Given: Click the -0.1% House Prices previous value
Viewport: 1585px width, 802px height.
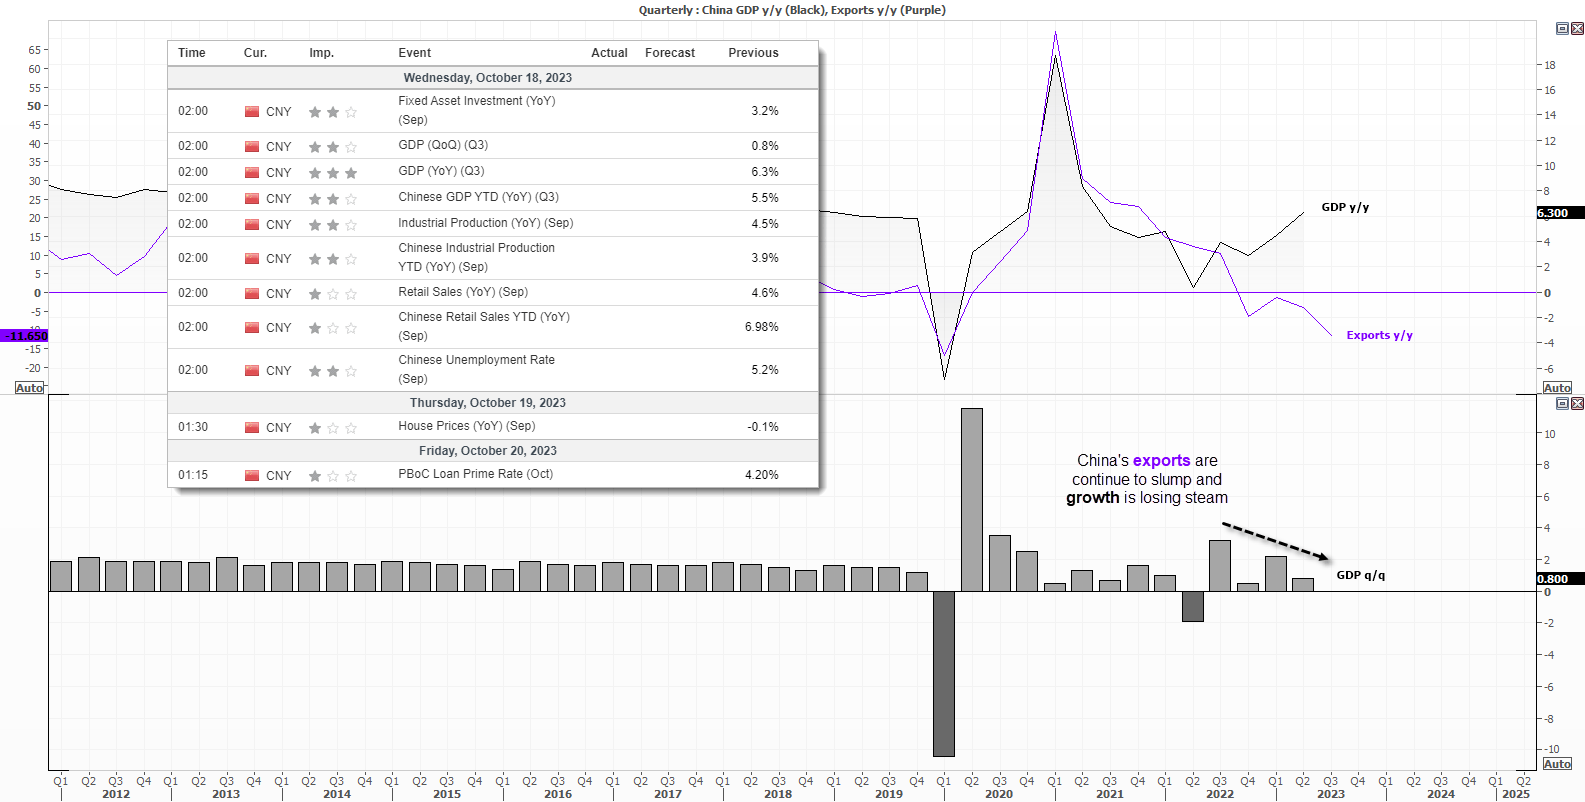Looking at the screenshot, I should tap(763, 427).
